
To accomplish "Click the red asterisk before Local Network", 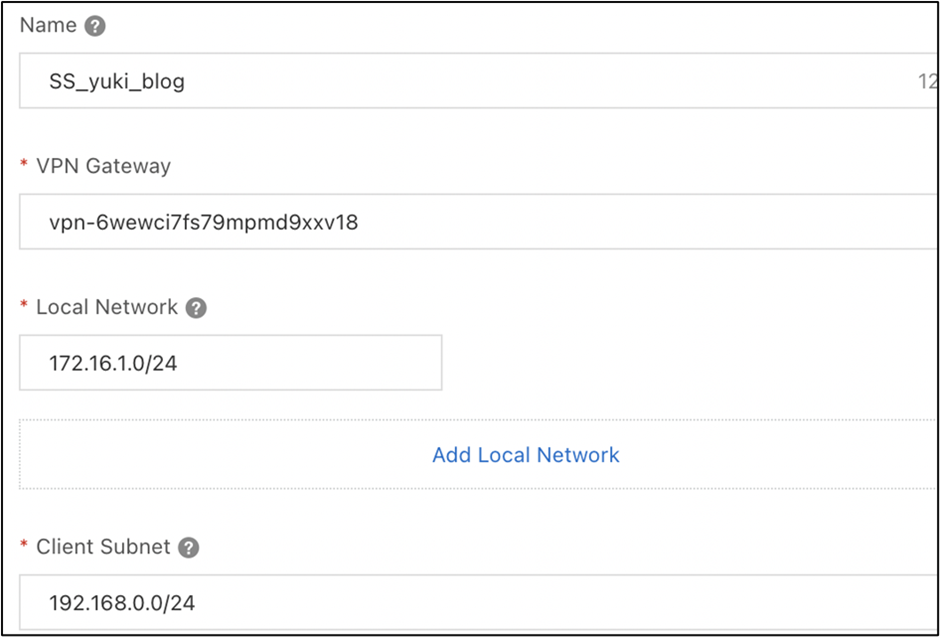I will 24,308.
